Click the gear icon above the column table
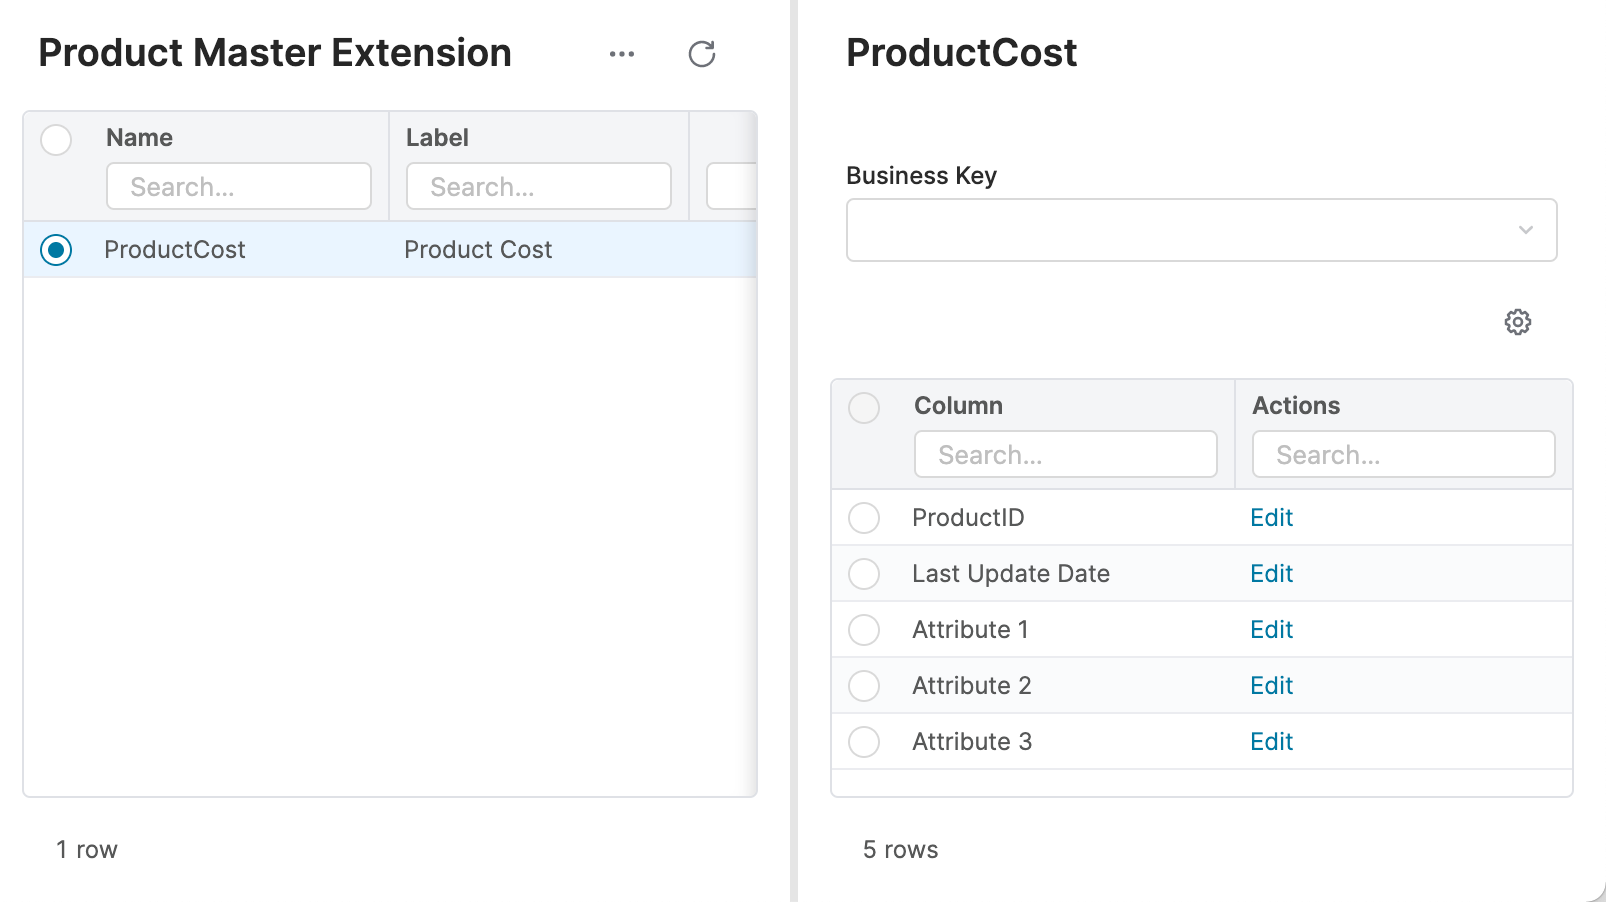The width and height of the screenshot is (1606, 902). [1518, 321]
